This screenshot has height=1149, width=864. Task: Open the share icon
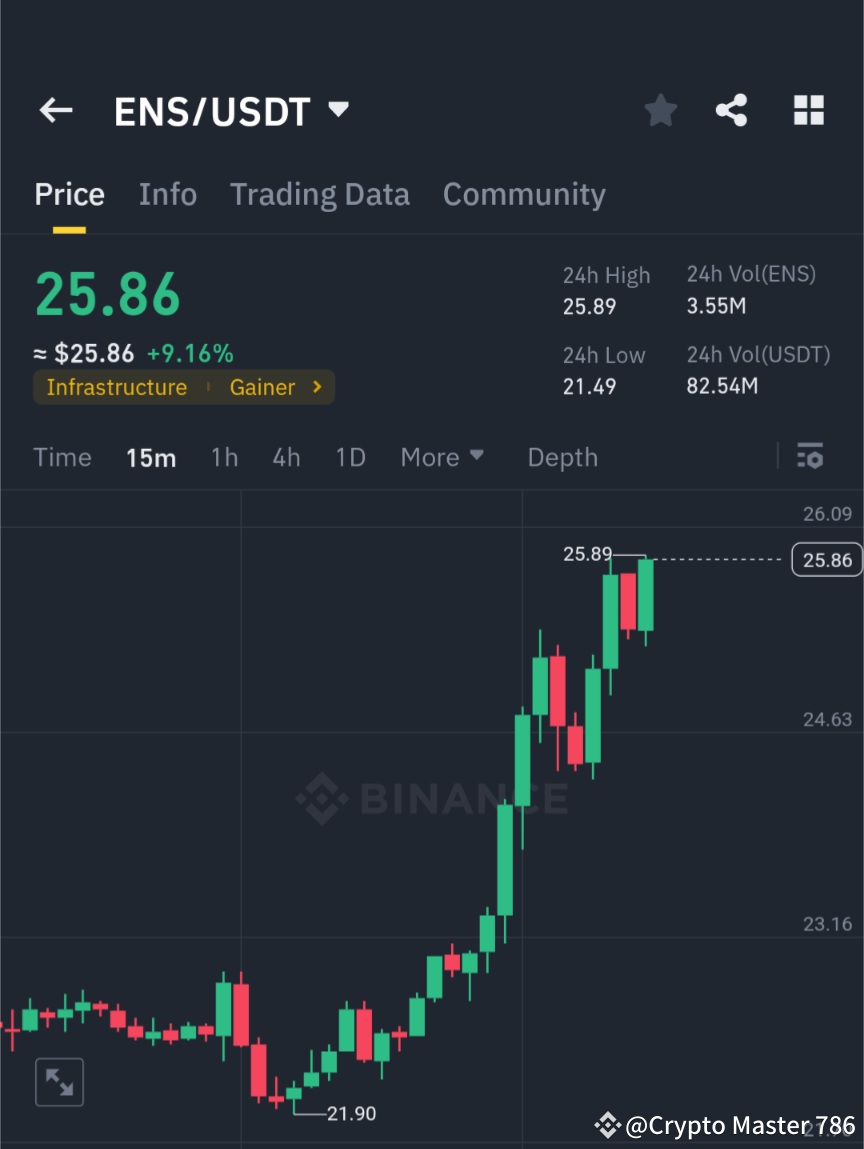click(x=731, y=110)
